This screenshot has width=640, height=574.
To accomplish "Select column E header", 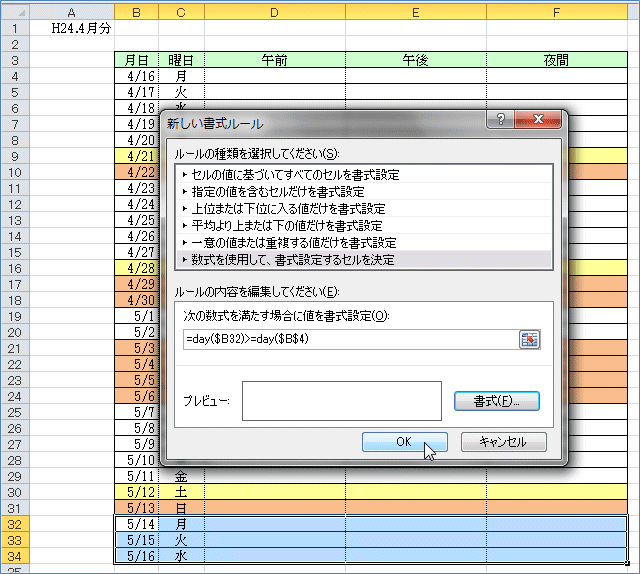I will pos(416,12).
